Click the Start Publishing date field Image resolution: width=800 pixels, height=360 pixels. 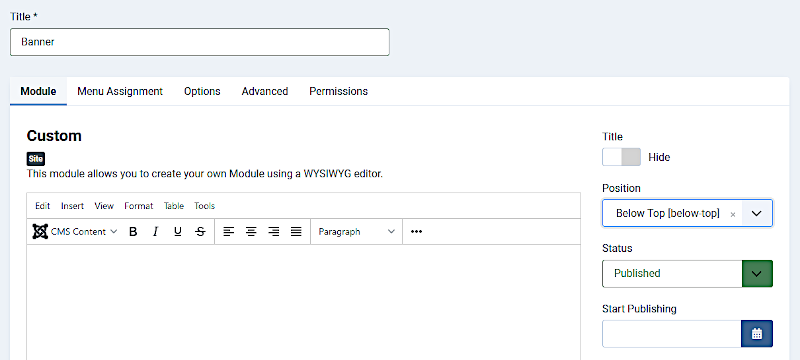click(671, 334)
